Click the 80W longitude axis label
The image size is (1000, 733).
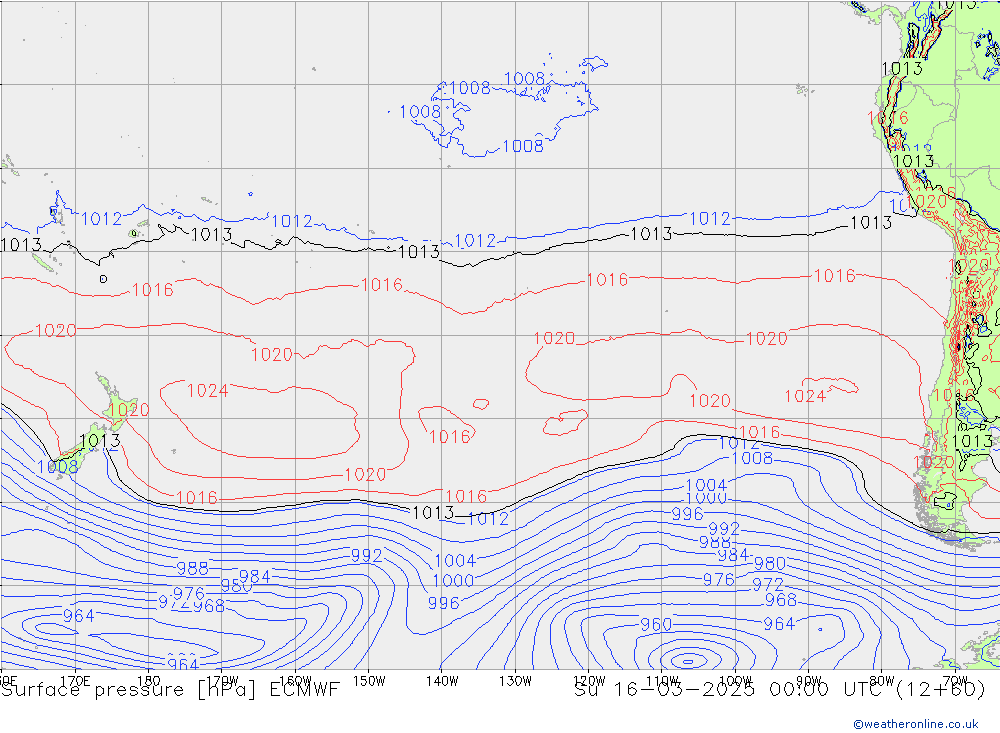[x=882, y=681]
